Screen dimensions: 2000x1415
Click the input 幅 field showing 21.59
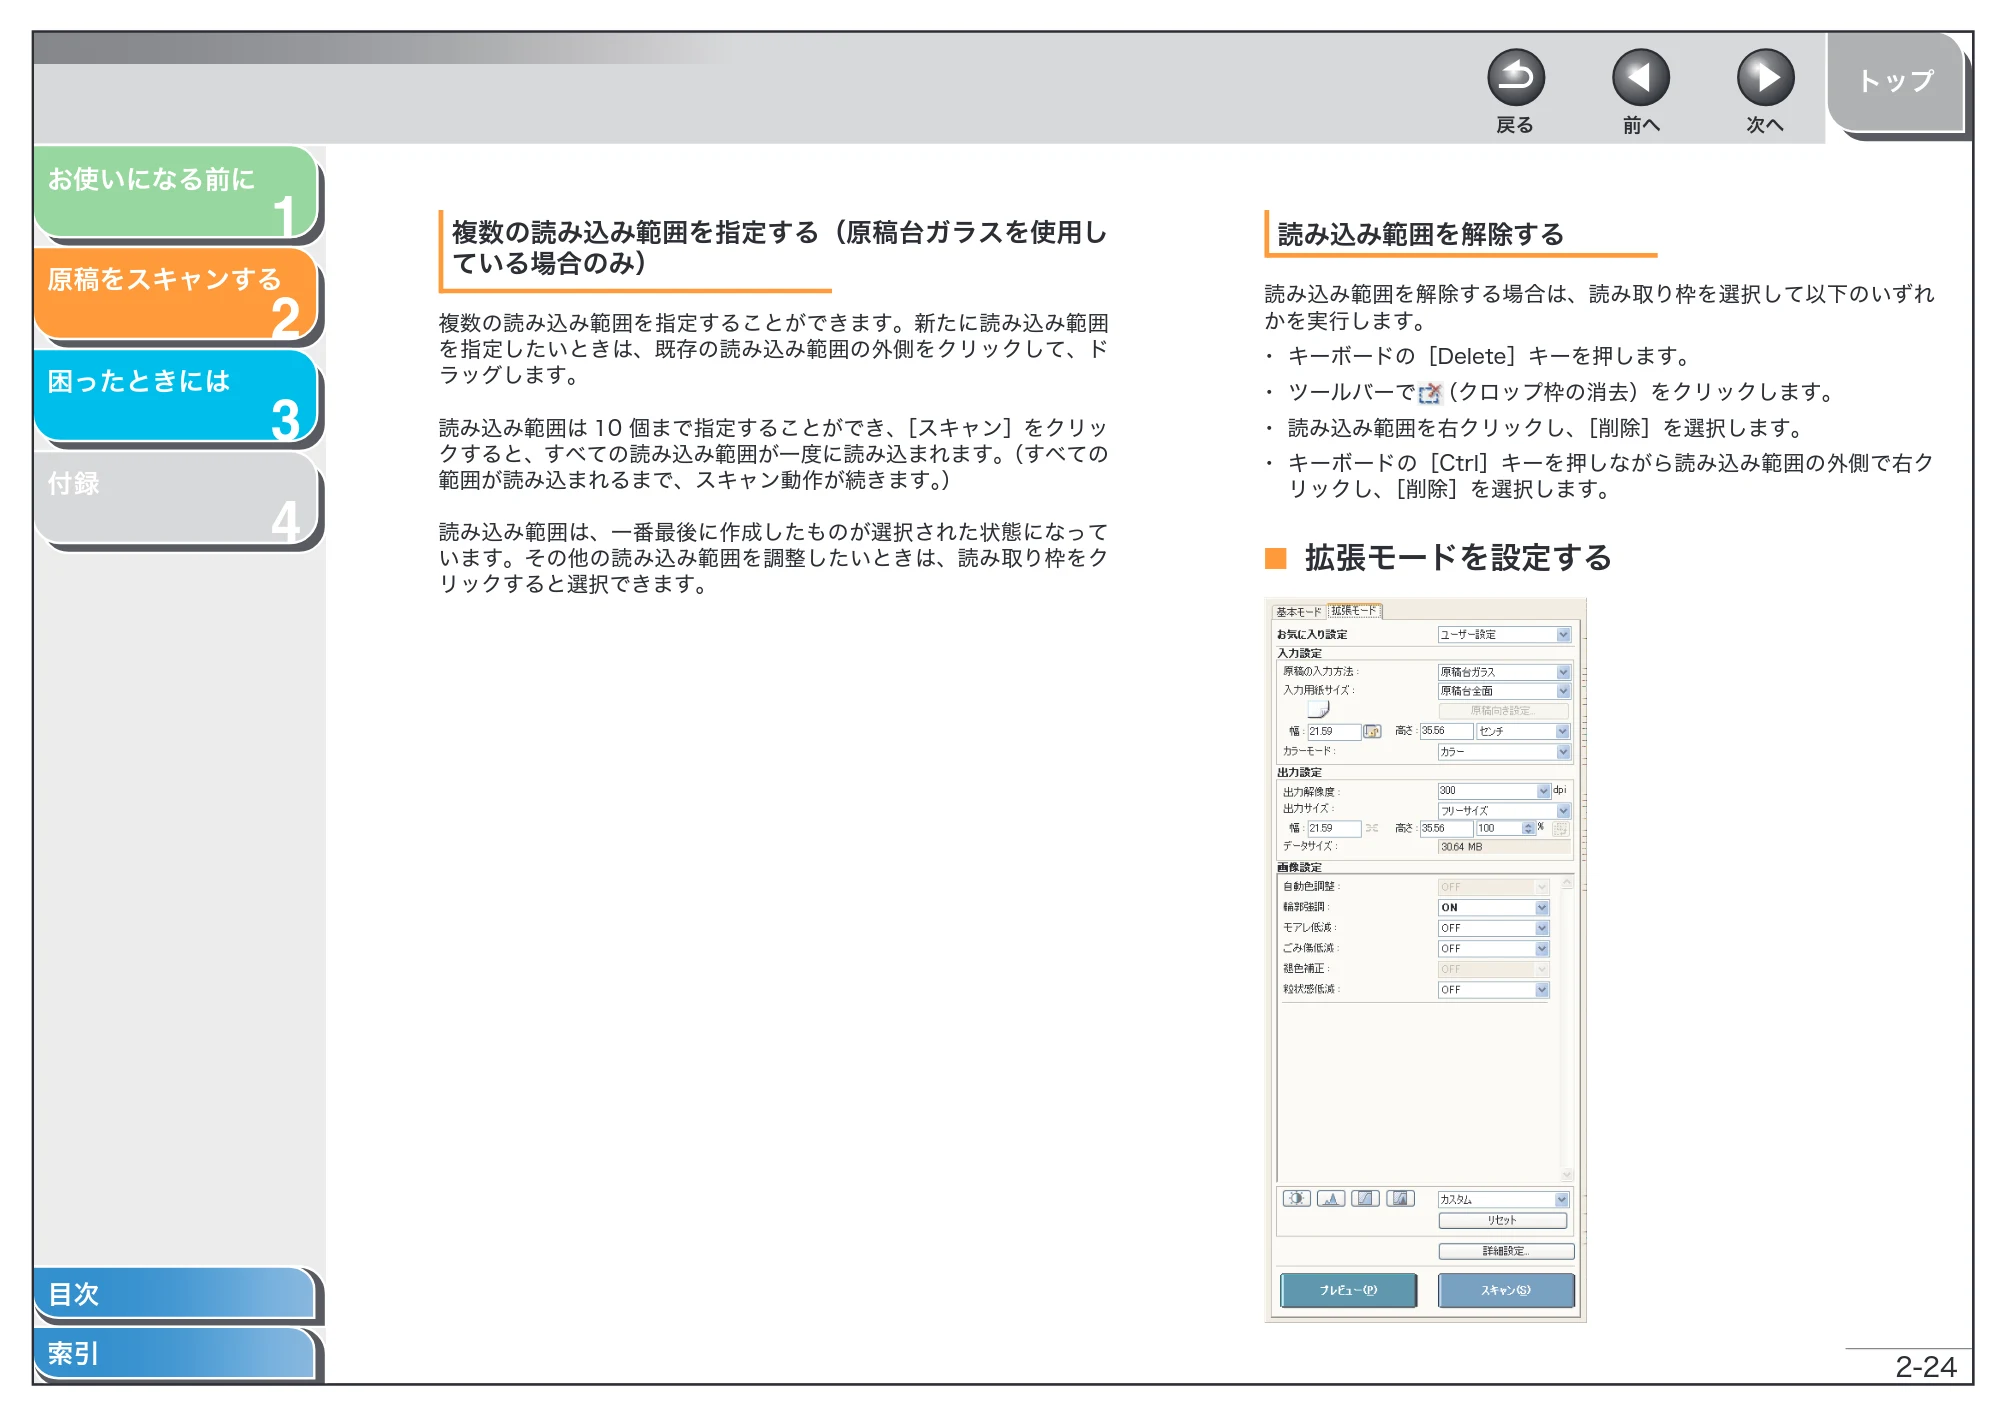1334,732
